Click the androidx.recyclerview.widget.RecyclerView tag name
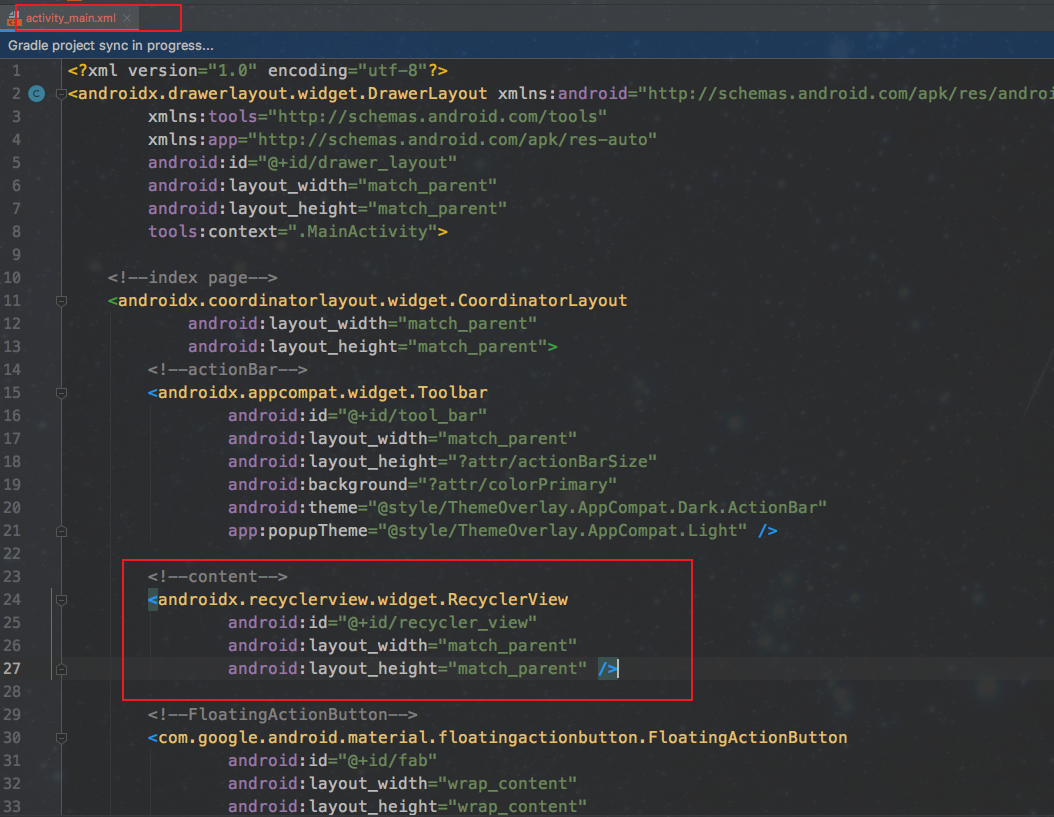The width and height of the screenshot is (1054, 817). click(363, 600)
